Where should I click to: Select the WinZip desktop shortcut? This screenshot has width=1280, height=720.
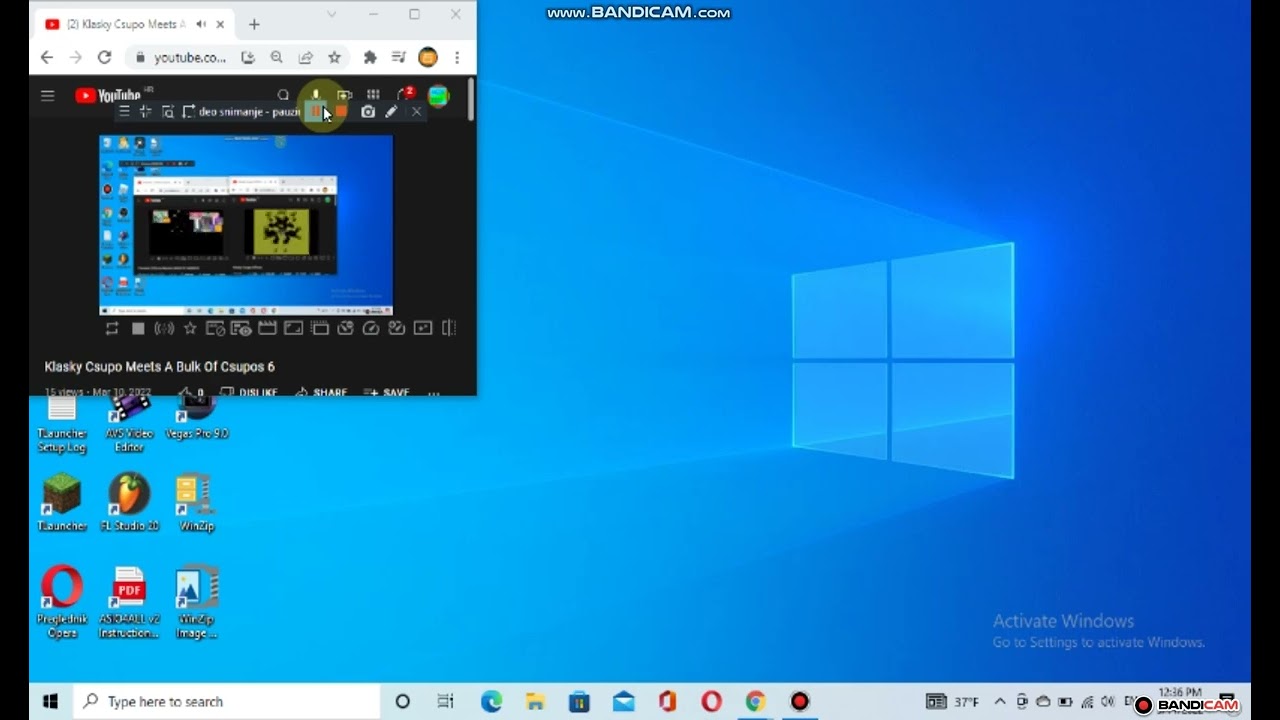pyautogui.click(x=196, y=503)
